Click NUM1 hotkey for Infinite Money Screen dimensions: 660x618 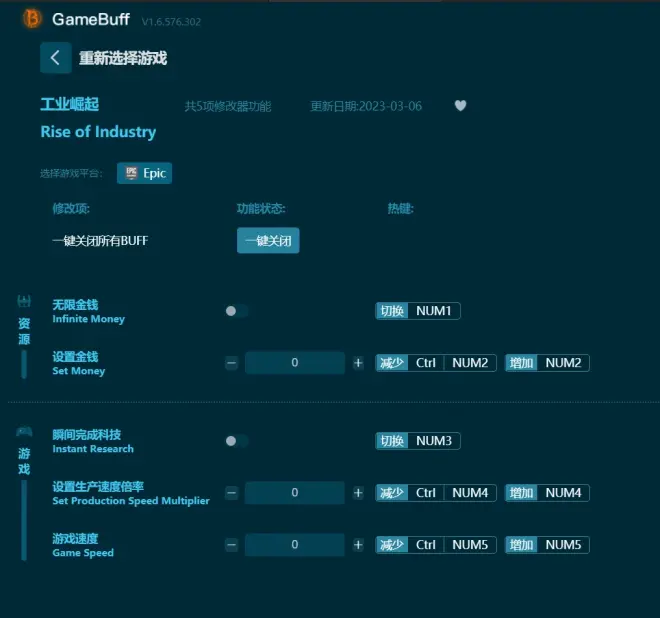tap(434, 311)
